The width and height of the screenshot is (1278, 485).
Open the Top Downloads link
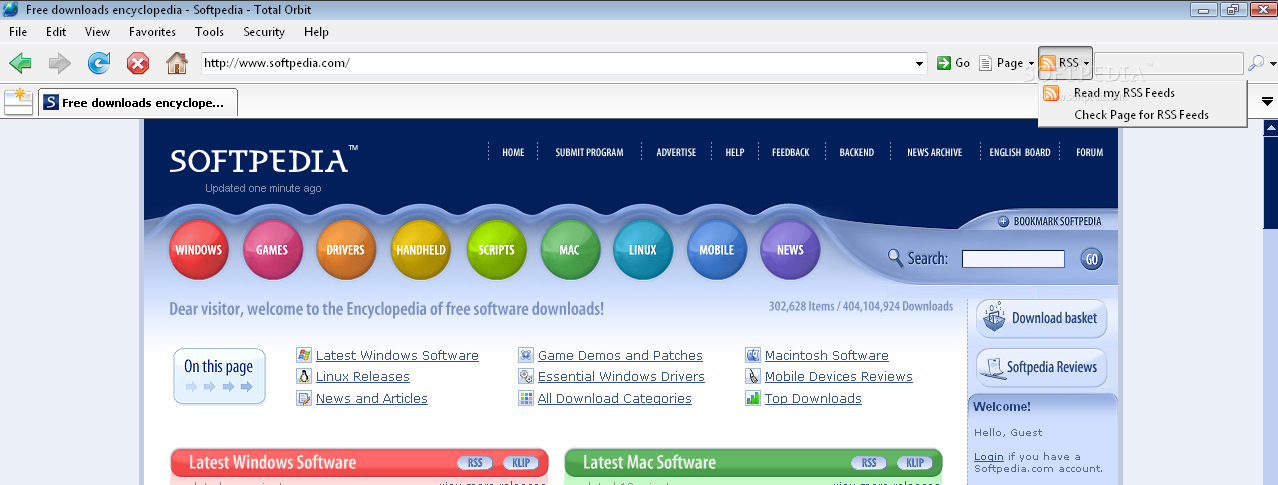click(813, 399)
